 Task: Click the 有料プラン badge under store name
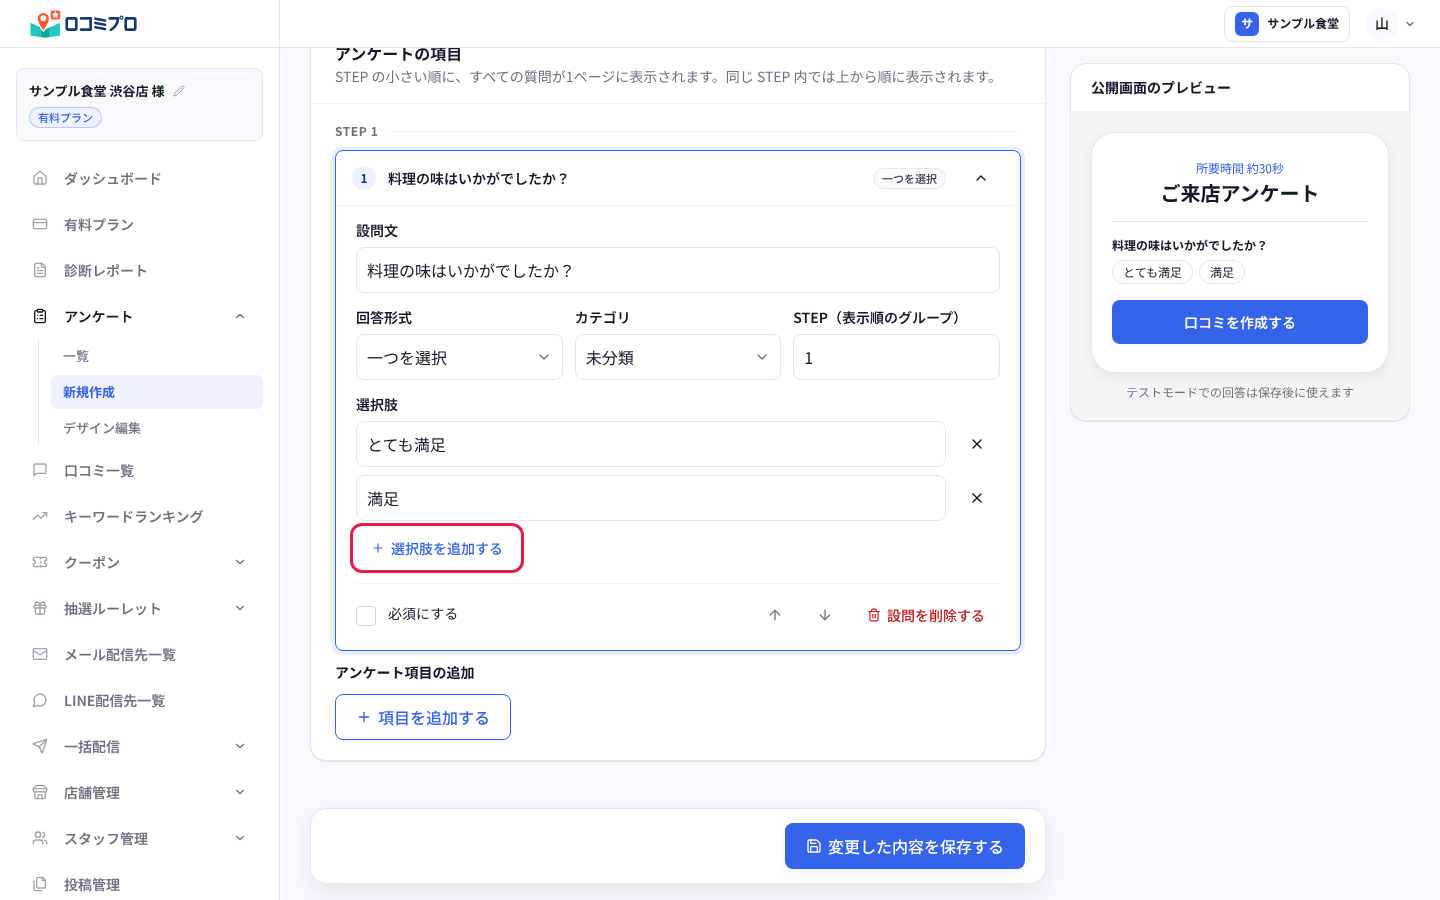point(65,118)
